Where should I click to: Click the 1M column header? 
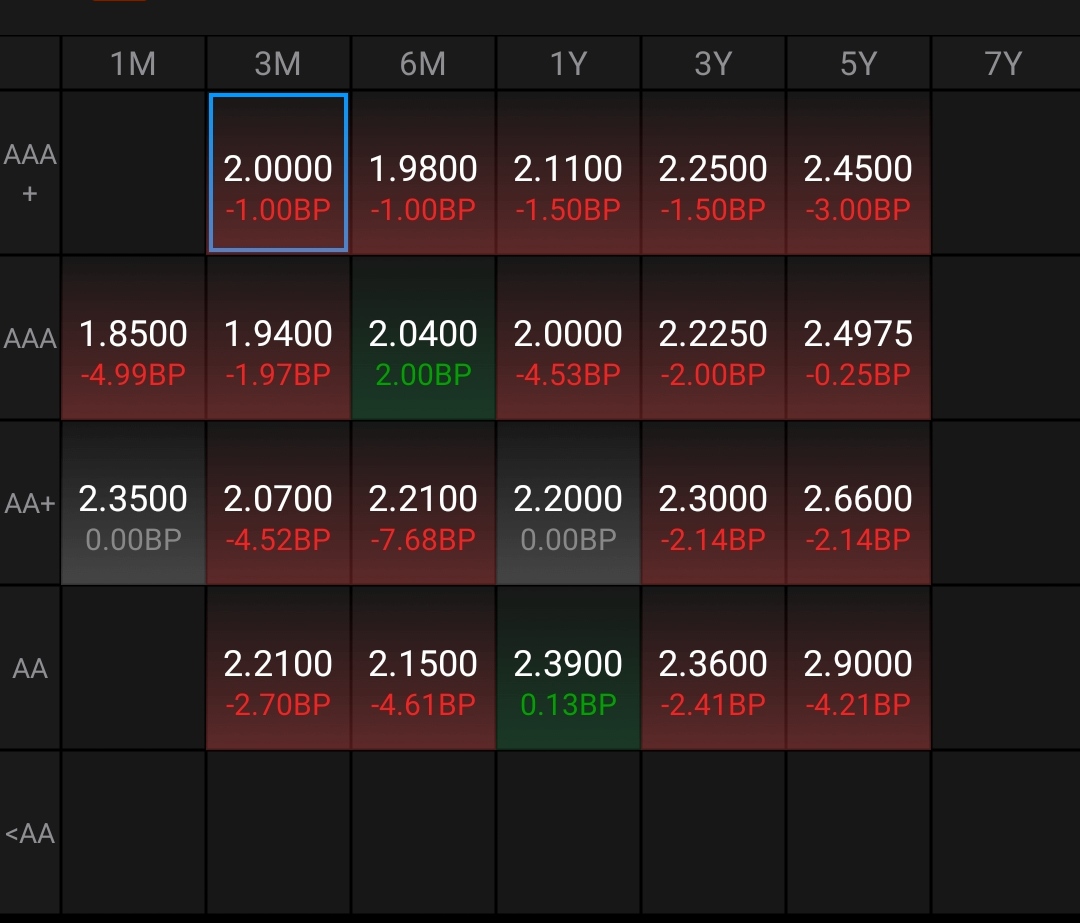133,64
